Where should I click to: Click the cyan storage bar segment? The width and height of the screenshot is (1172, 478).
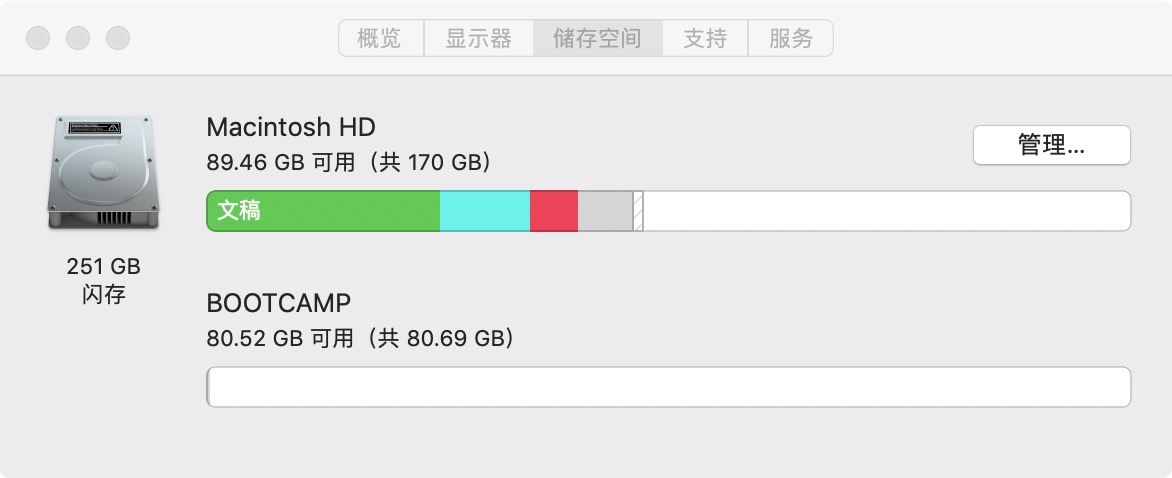coord(484,211)
